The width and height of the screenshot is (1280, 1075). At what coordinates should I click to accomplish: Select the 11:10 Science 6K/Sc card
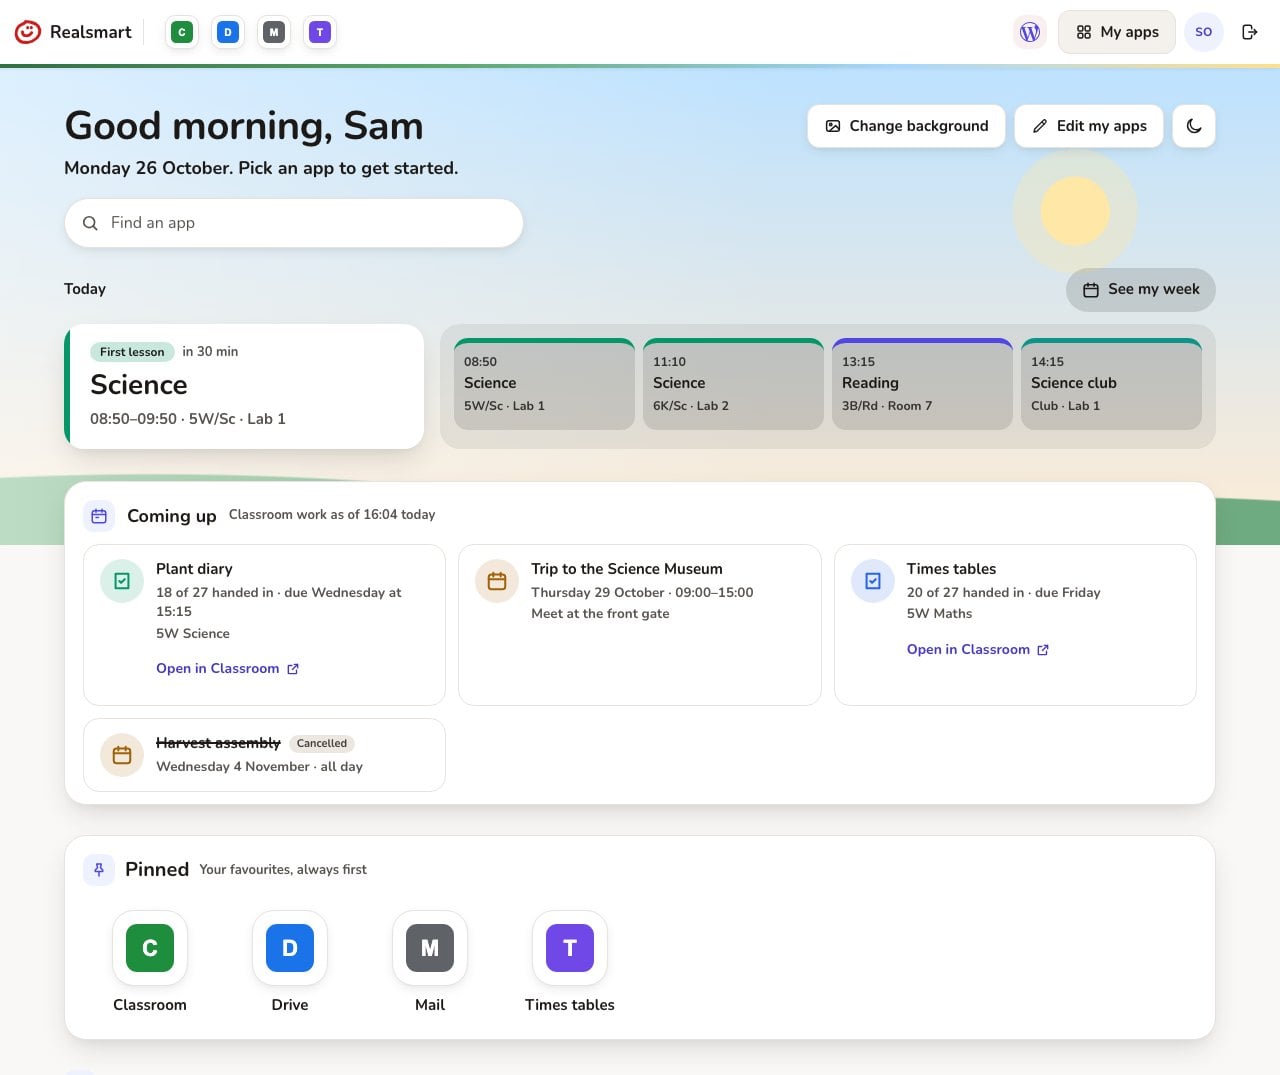click(733, 384)
